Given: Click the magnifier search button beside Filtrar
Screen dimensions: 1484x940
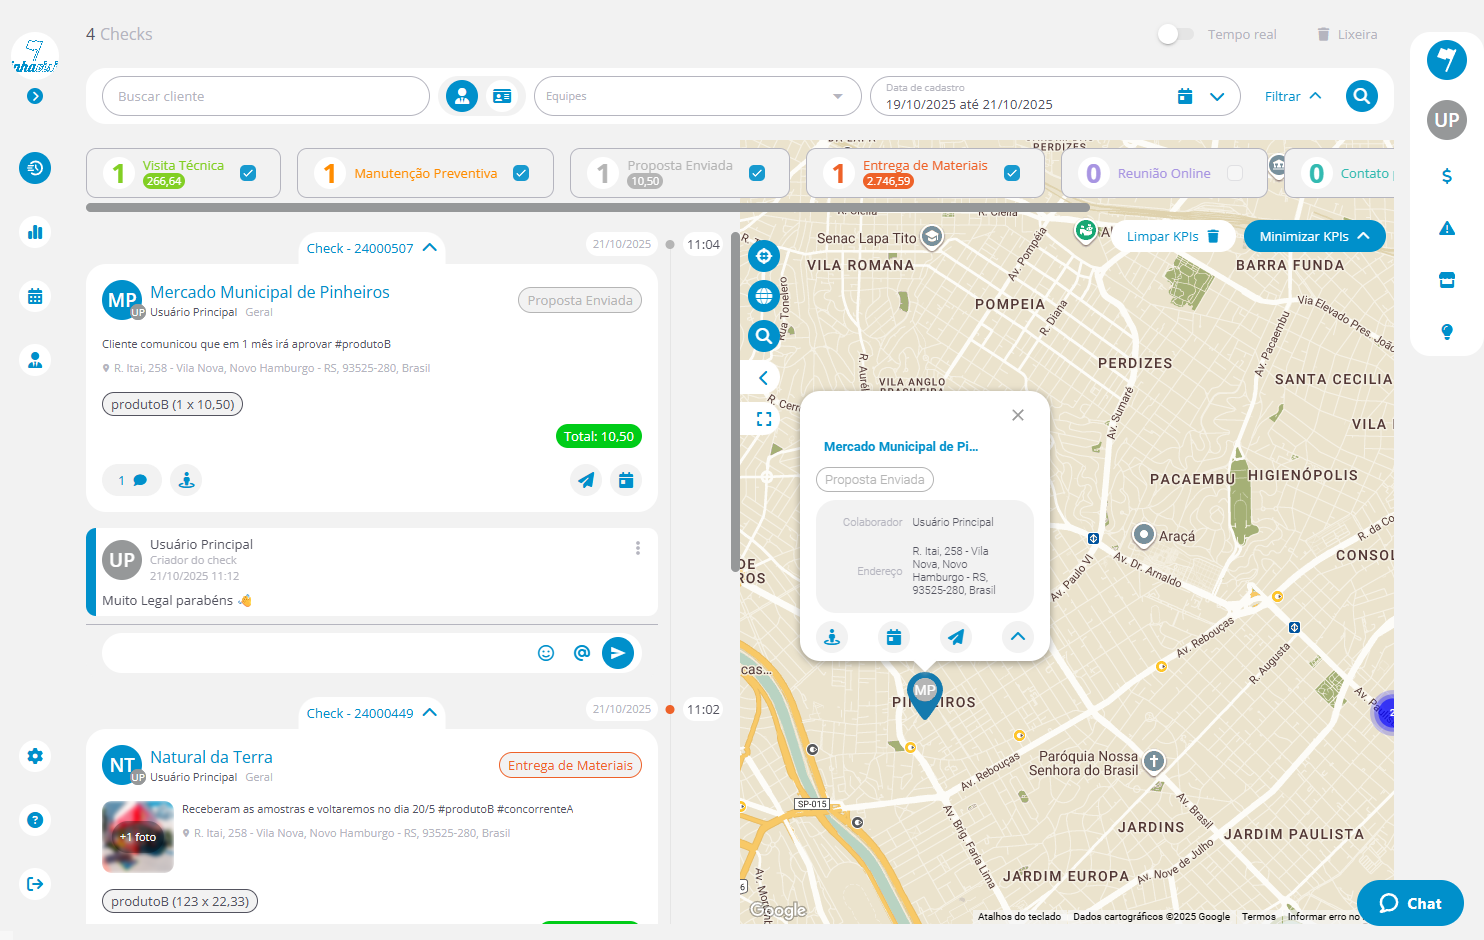Looking at the screenshot, I should pyautogui.click(x=1361, y=96).
